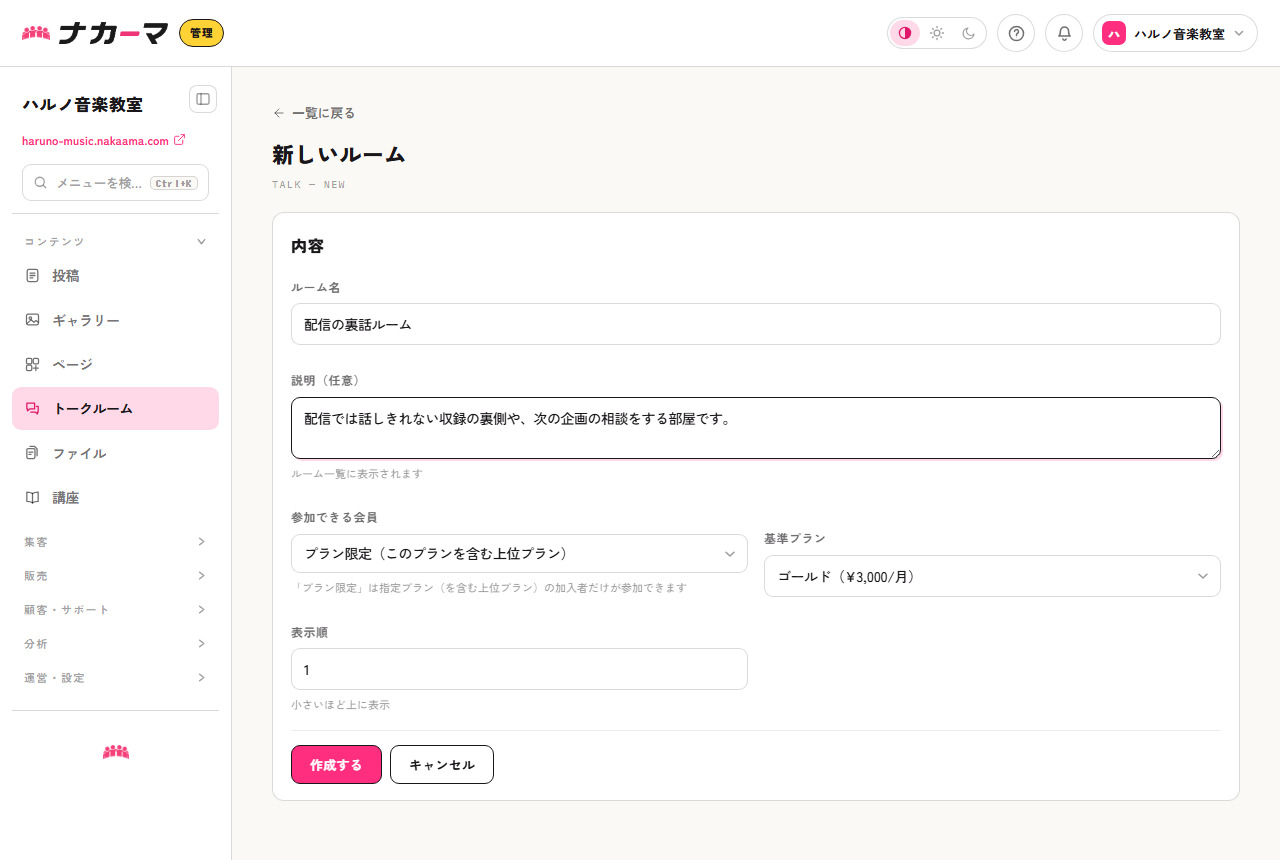Image resolution: width=1280 pixels, height=860 pixels.
Task: Click the pink ハ avatar icon
Action: coord(1114,33)
